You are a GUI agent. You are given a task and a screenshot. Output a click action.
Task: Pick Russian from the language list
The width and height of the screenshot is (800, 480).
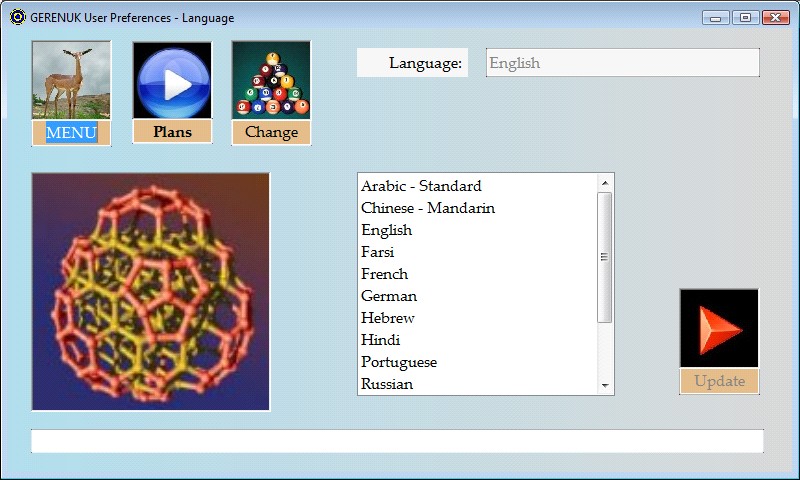(x=387, y=384)
